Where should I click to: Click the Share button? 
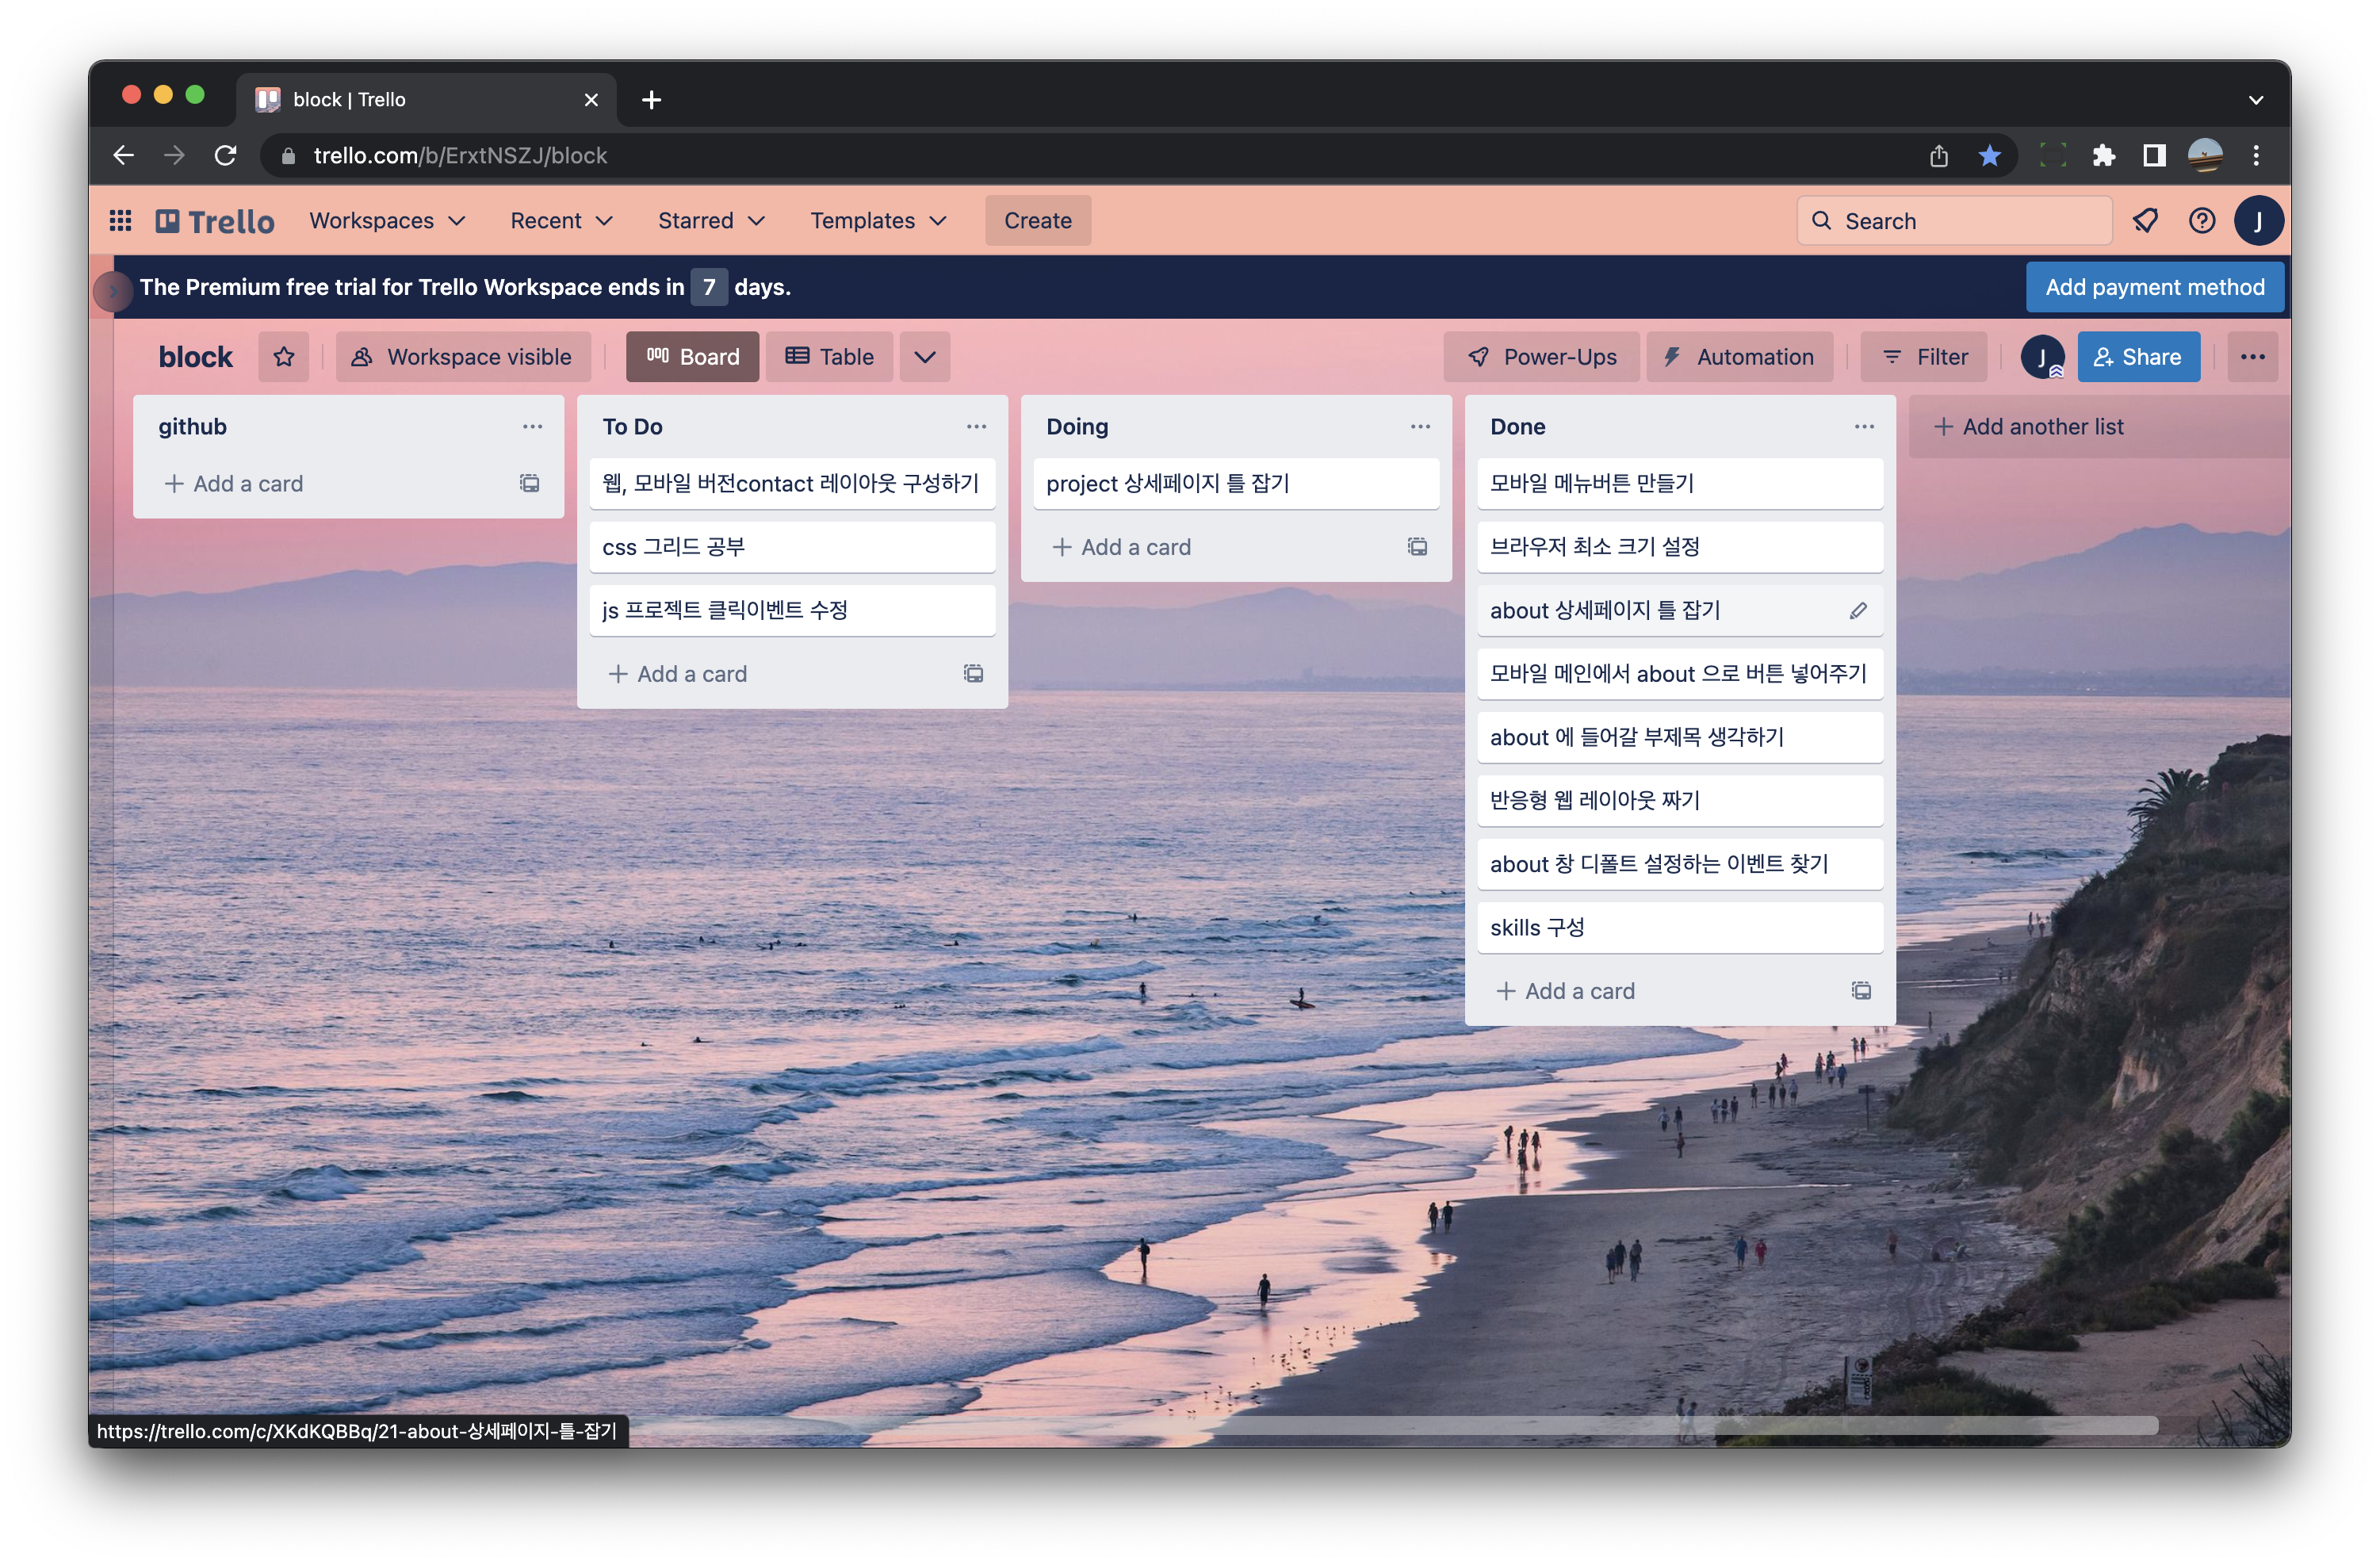point(2138,357)
